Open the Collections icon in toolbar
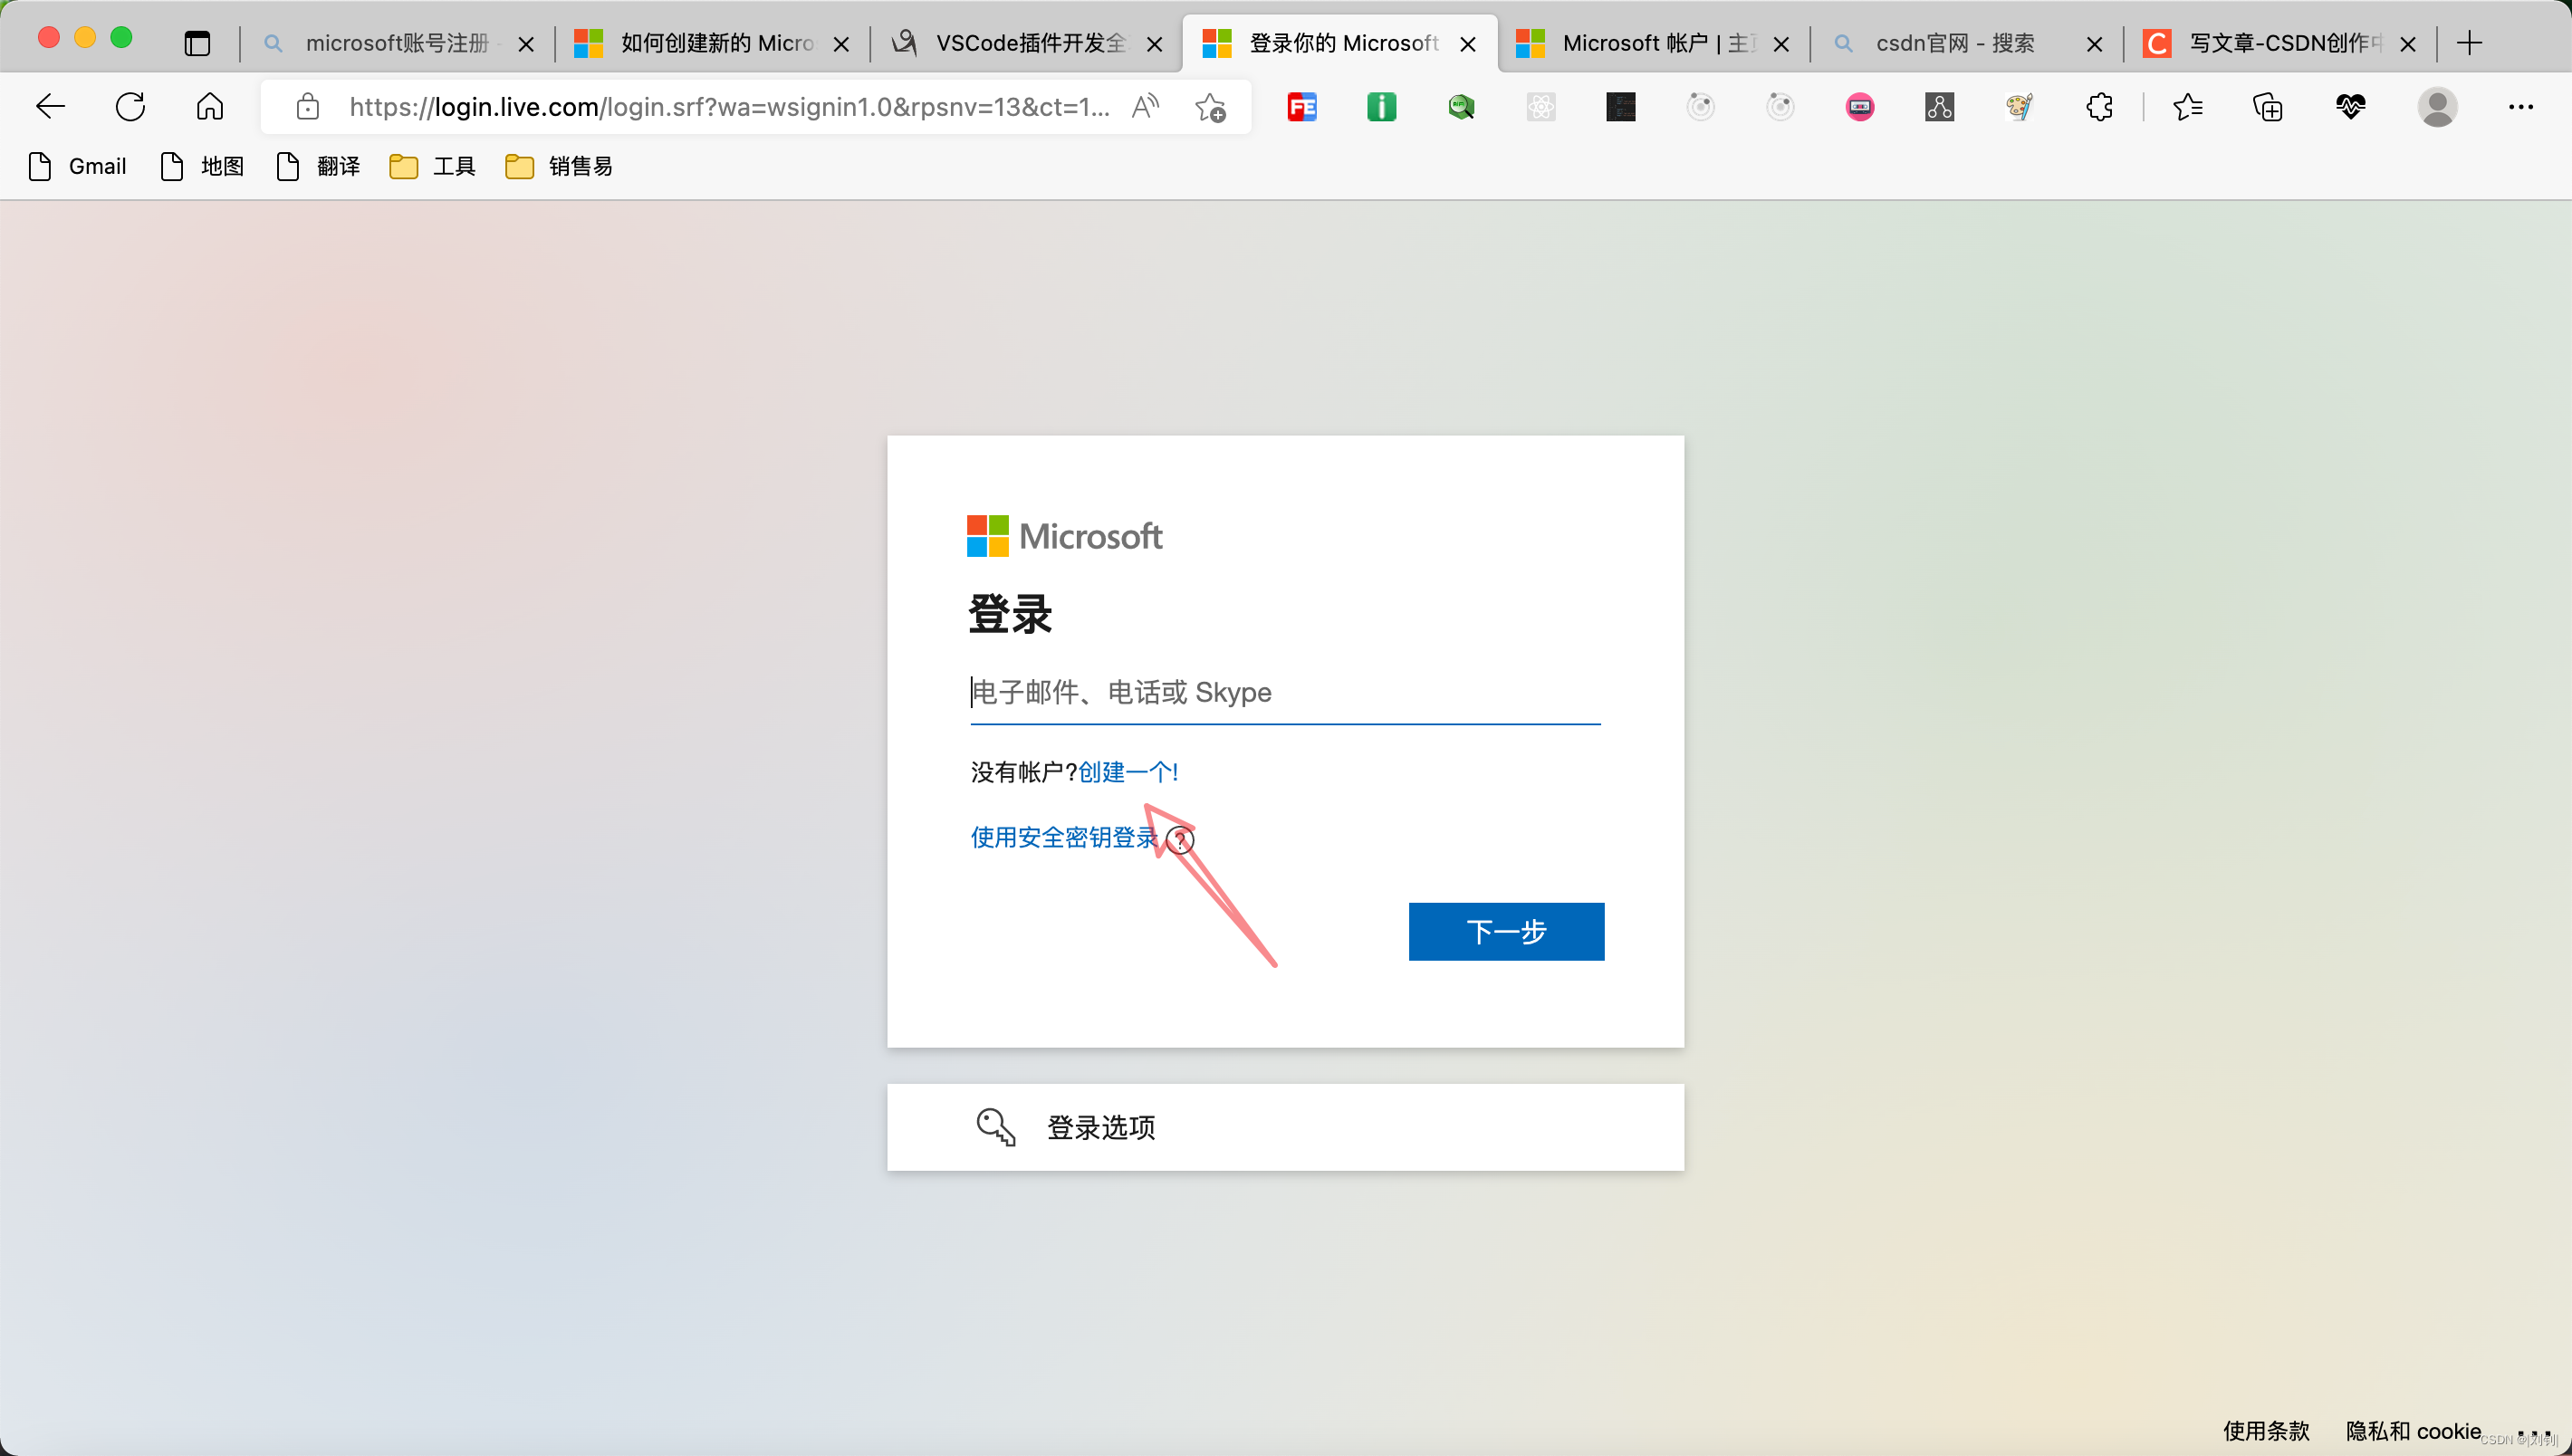Image resolution: width=2572 pixels, height=1456 pixels. click(2267, 106)
